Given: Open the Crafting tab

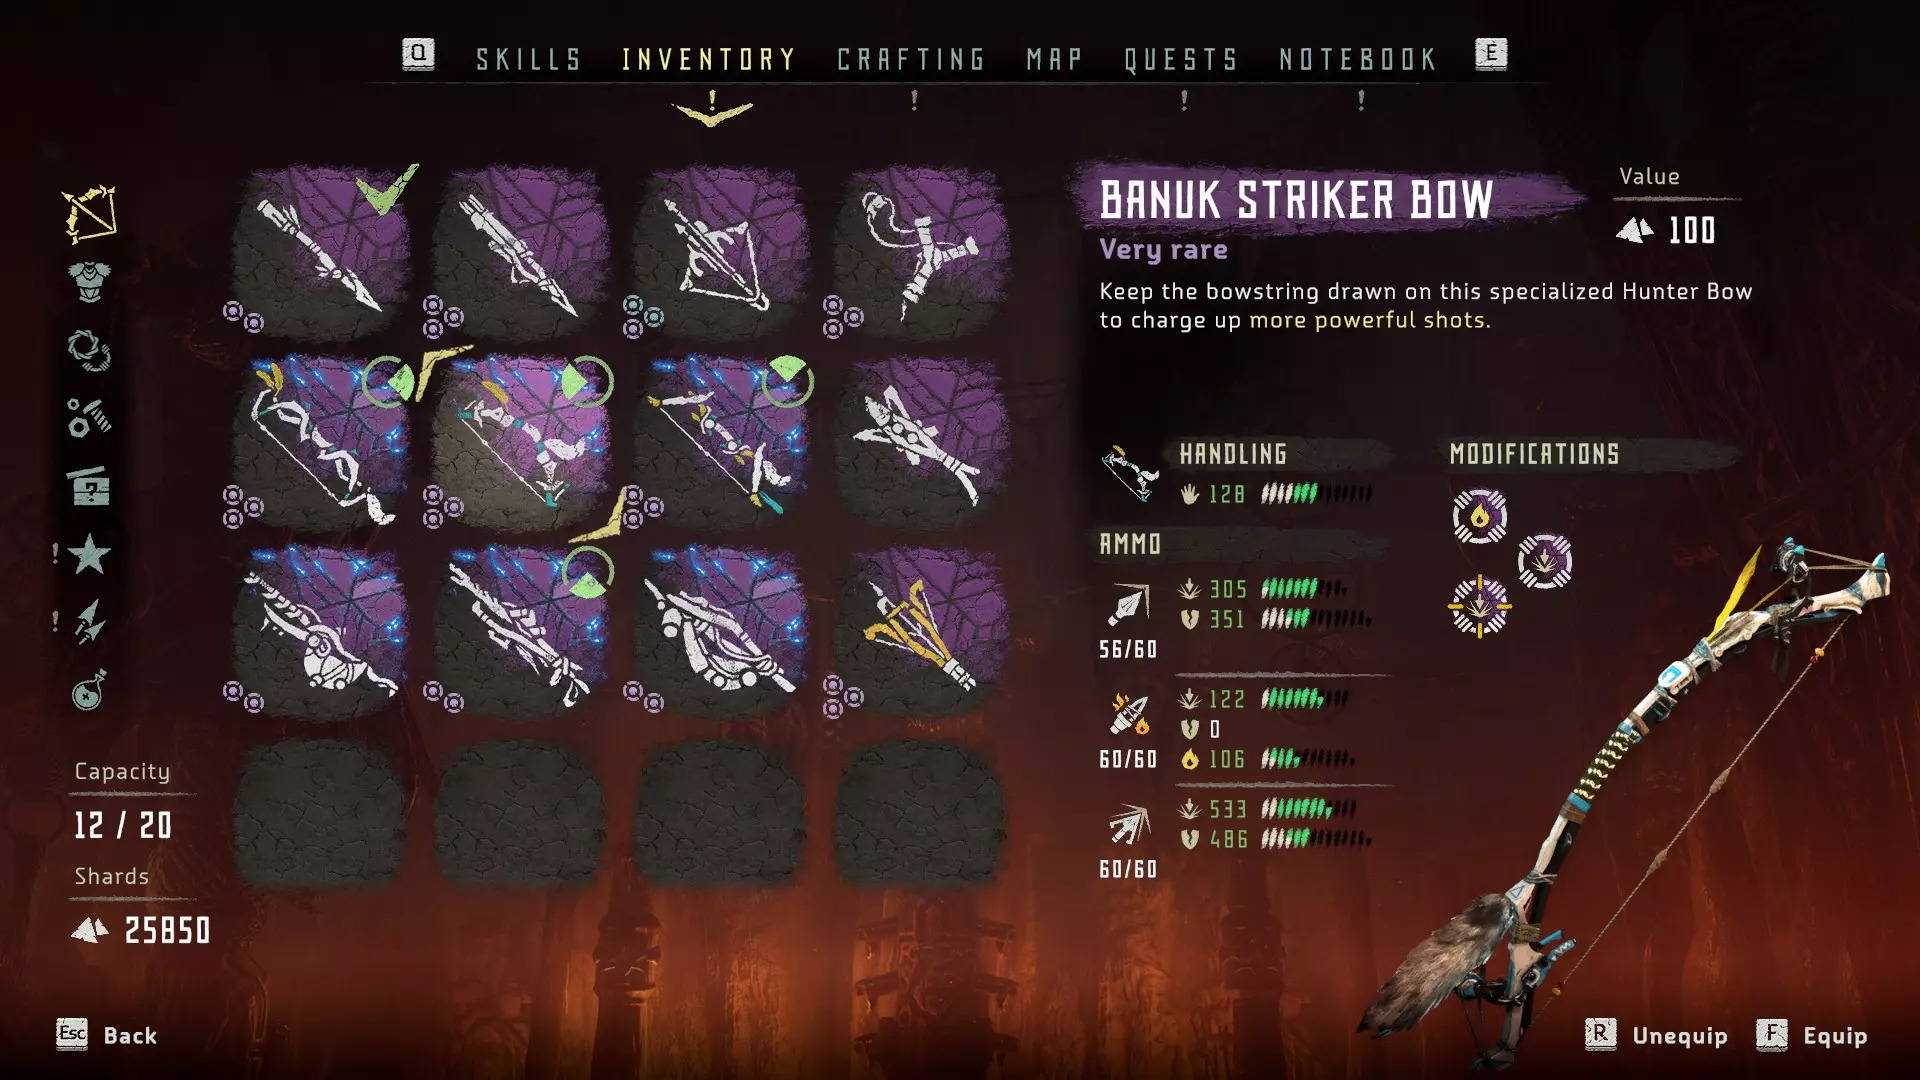Looking at the screenshot, I should coord(911,60).
